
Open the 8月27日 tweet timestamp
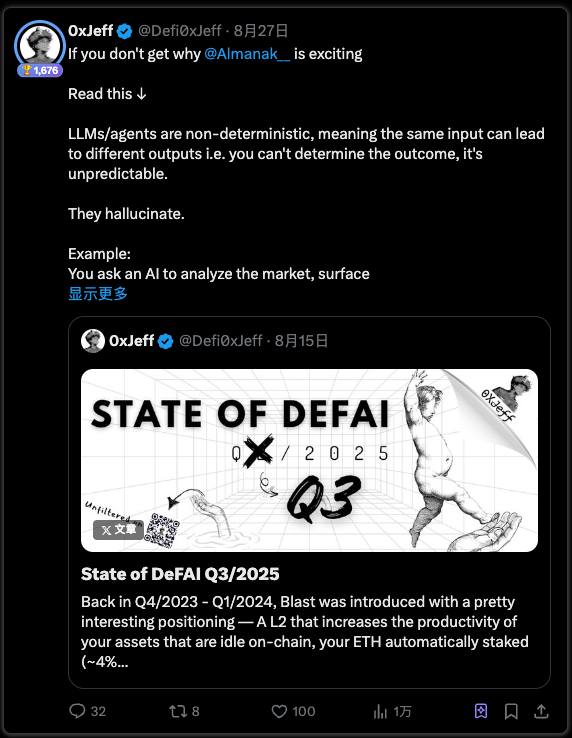(261, 31)
